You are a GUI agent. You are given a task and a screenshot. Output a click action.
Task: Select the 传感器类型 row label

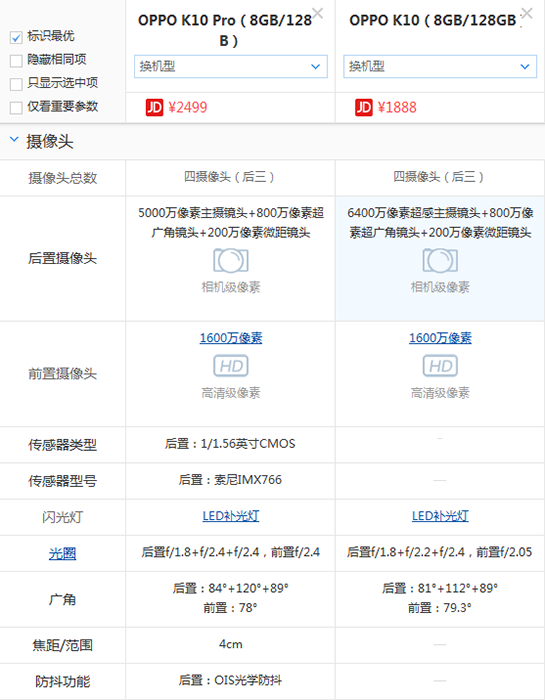pyautogui.click(x=62, y=445)
